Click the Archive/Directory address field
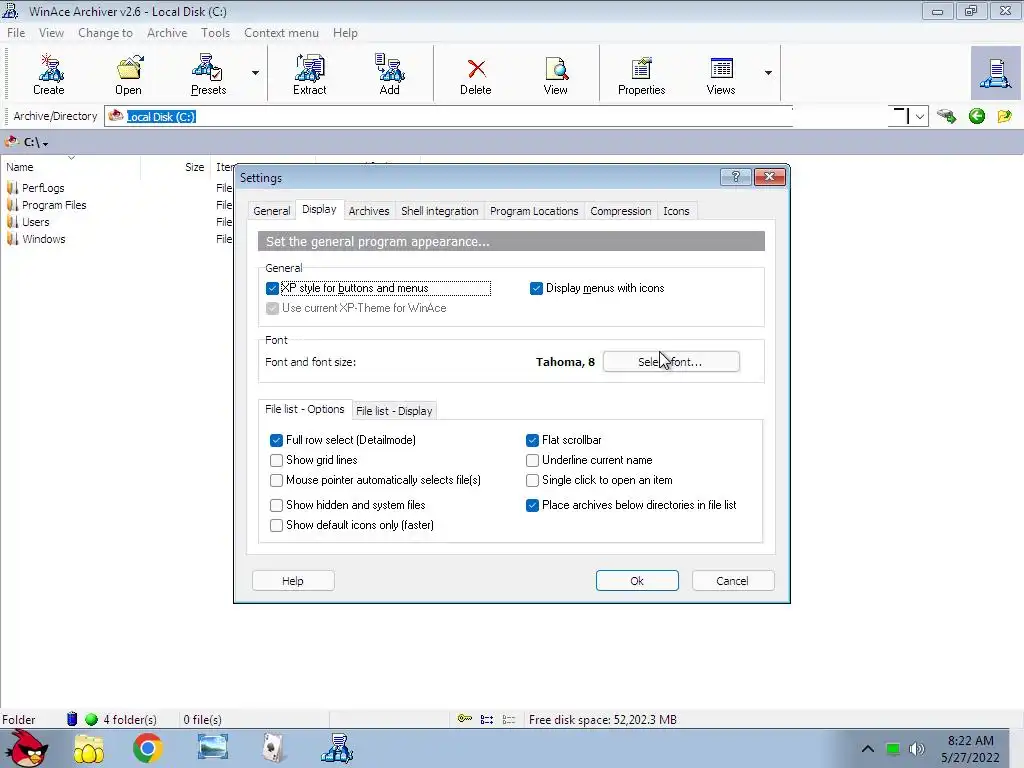1024x768 pixels. pyautogui.click(x=449, y=116)
